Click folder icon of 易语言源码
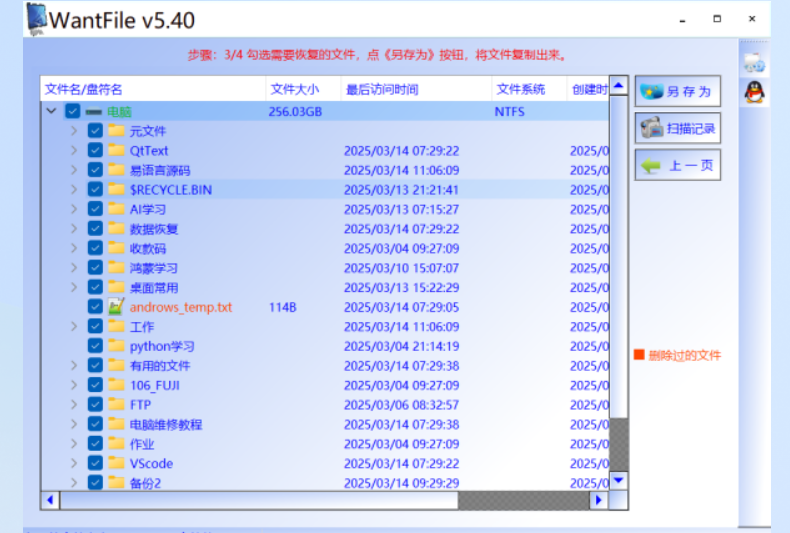 coord(116,170)
